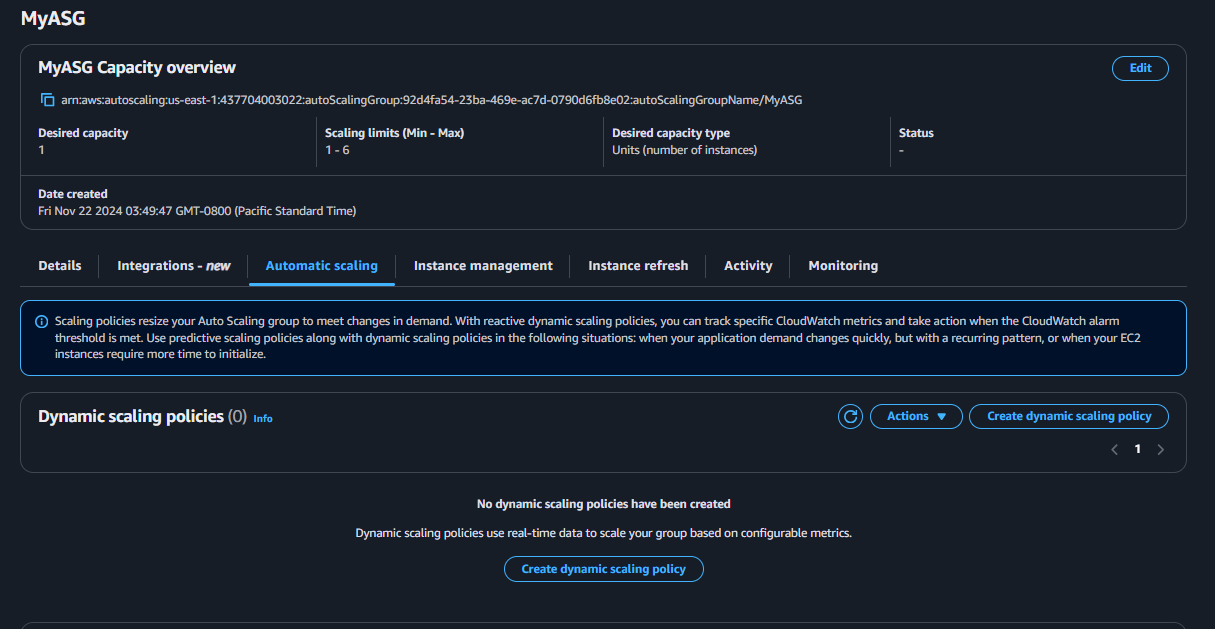Click the header Create dynamic scaling policy button
1215x629 pixels.
pos(1069,416)
